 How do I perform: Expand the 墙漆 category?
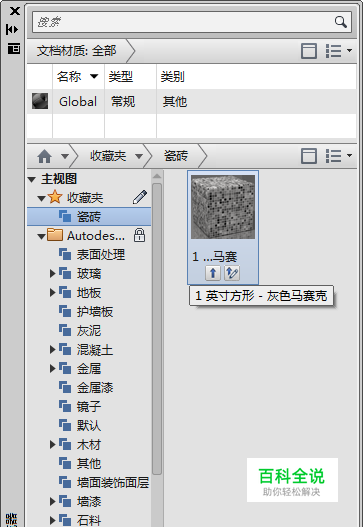tap(52, 501)
